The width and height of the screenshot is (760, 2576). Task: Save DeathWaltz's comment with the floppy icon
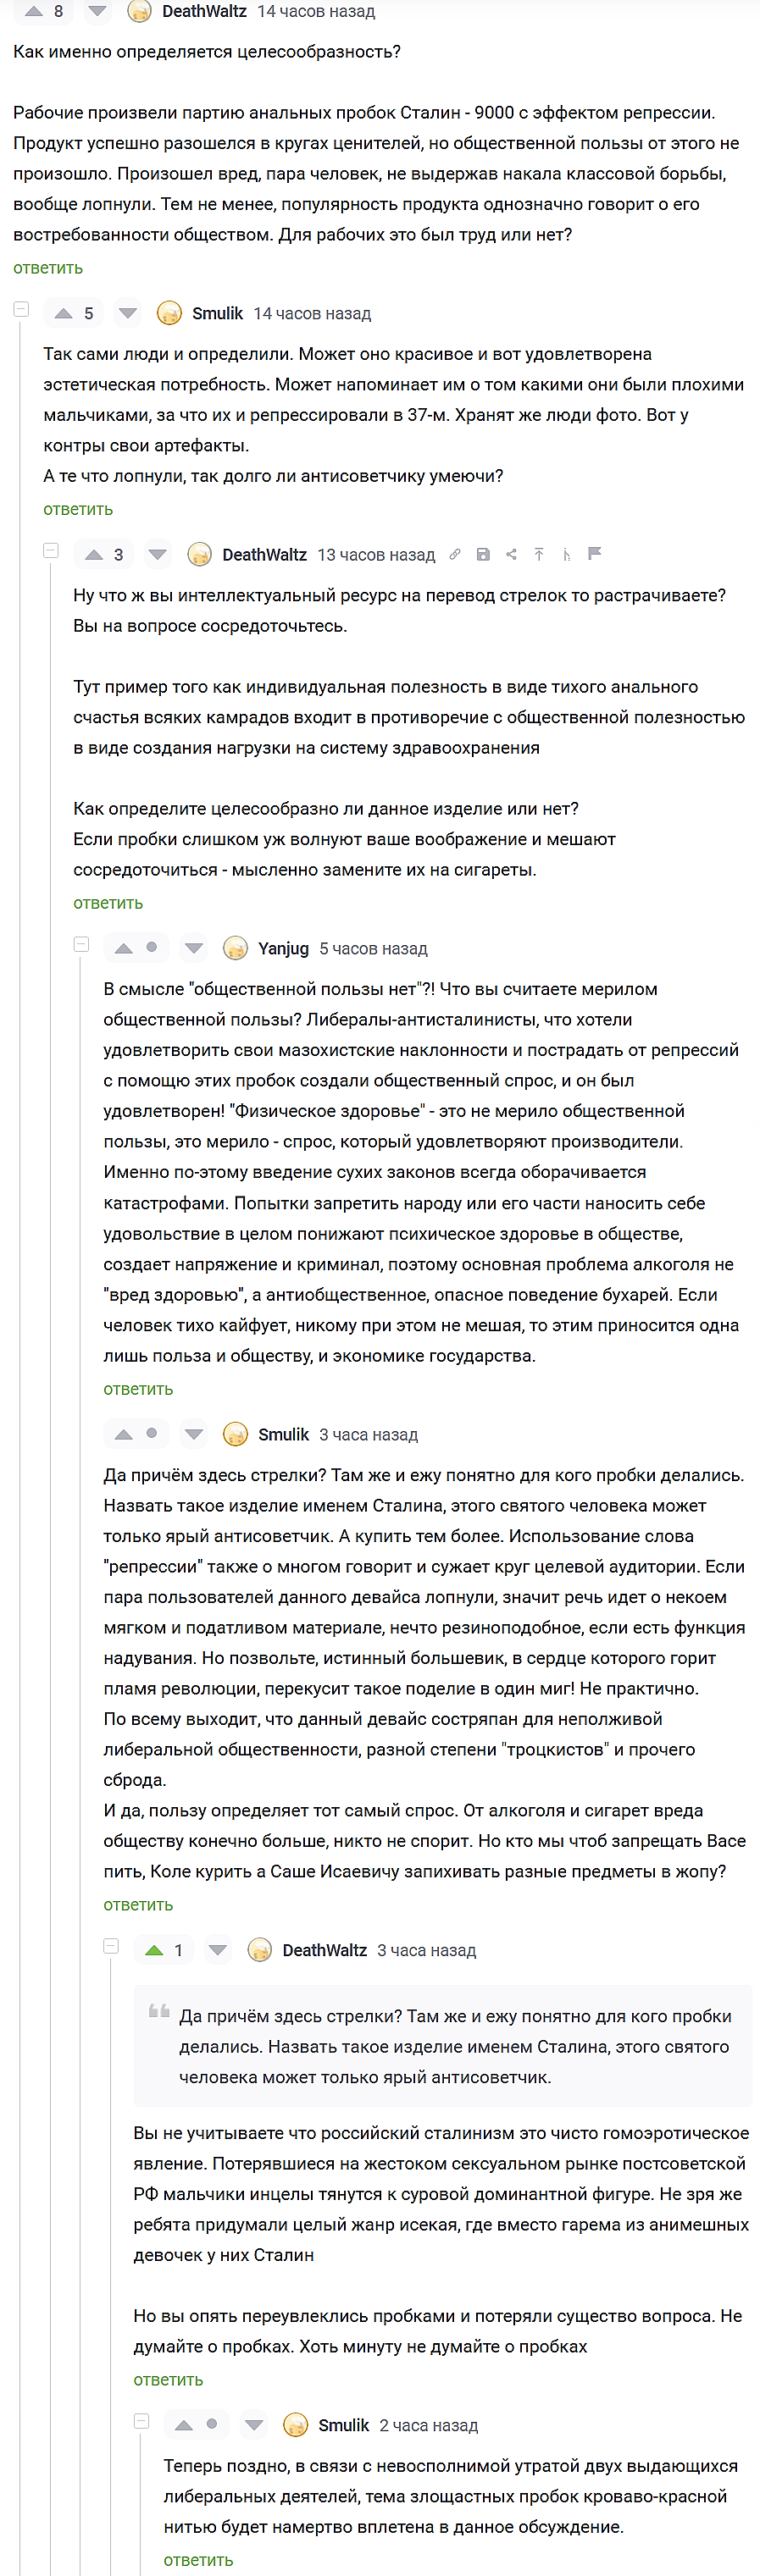483,554
